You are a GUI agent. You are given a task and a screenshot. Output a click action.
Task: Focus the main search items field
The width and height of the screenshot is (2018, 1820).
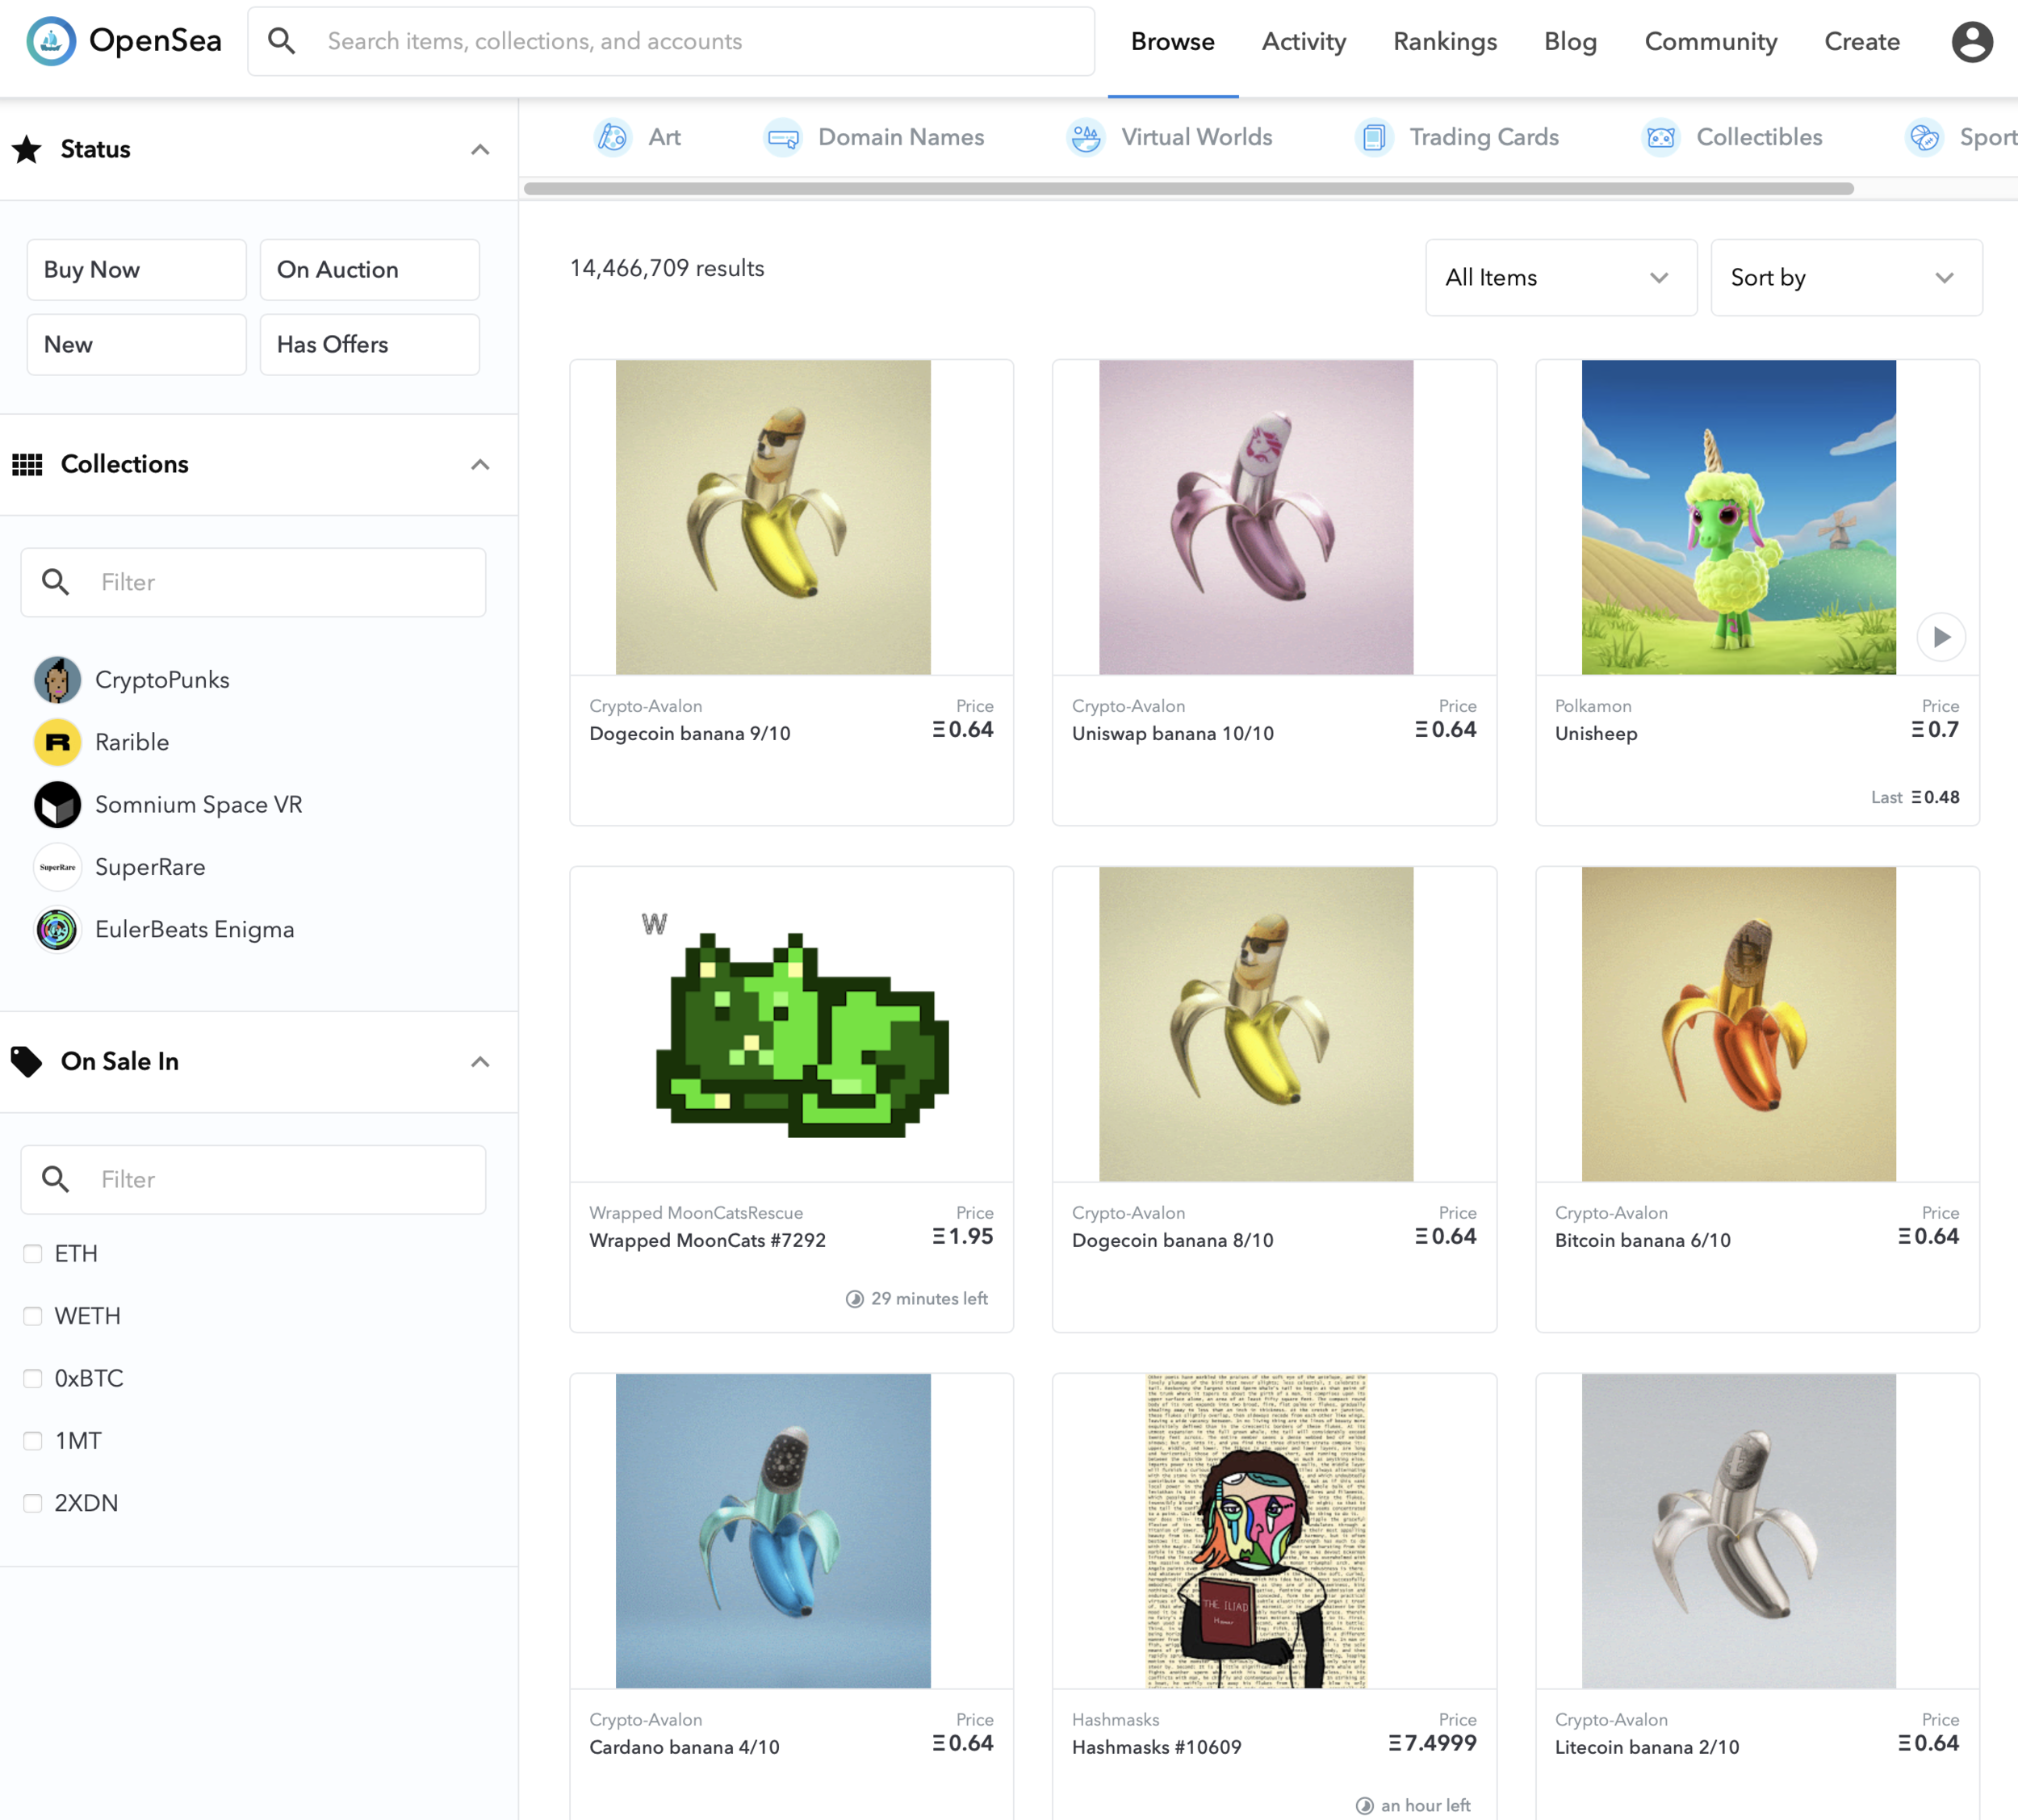[x=671, y=41]
